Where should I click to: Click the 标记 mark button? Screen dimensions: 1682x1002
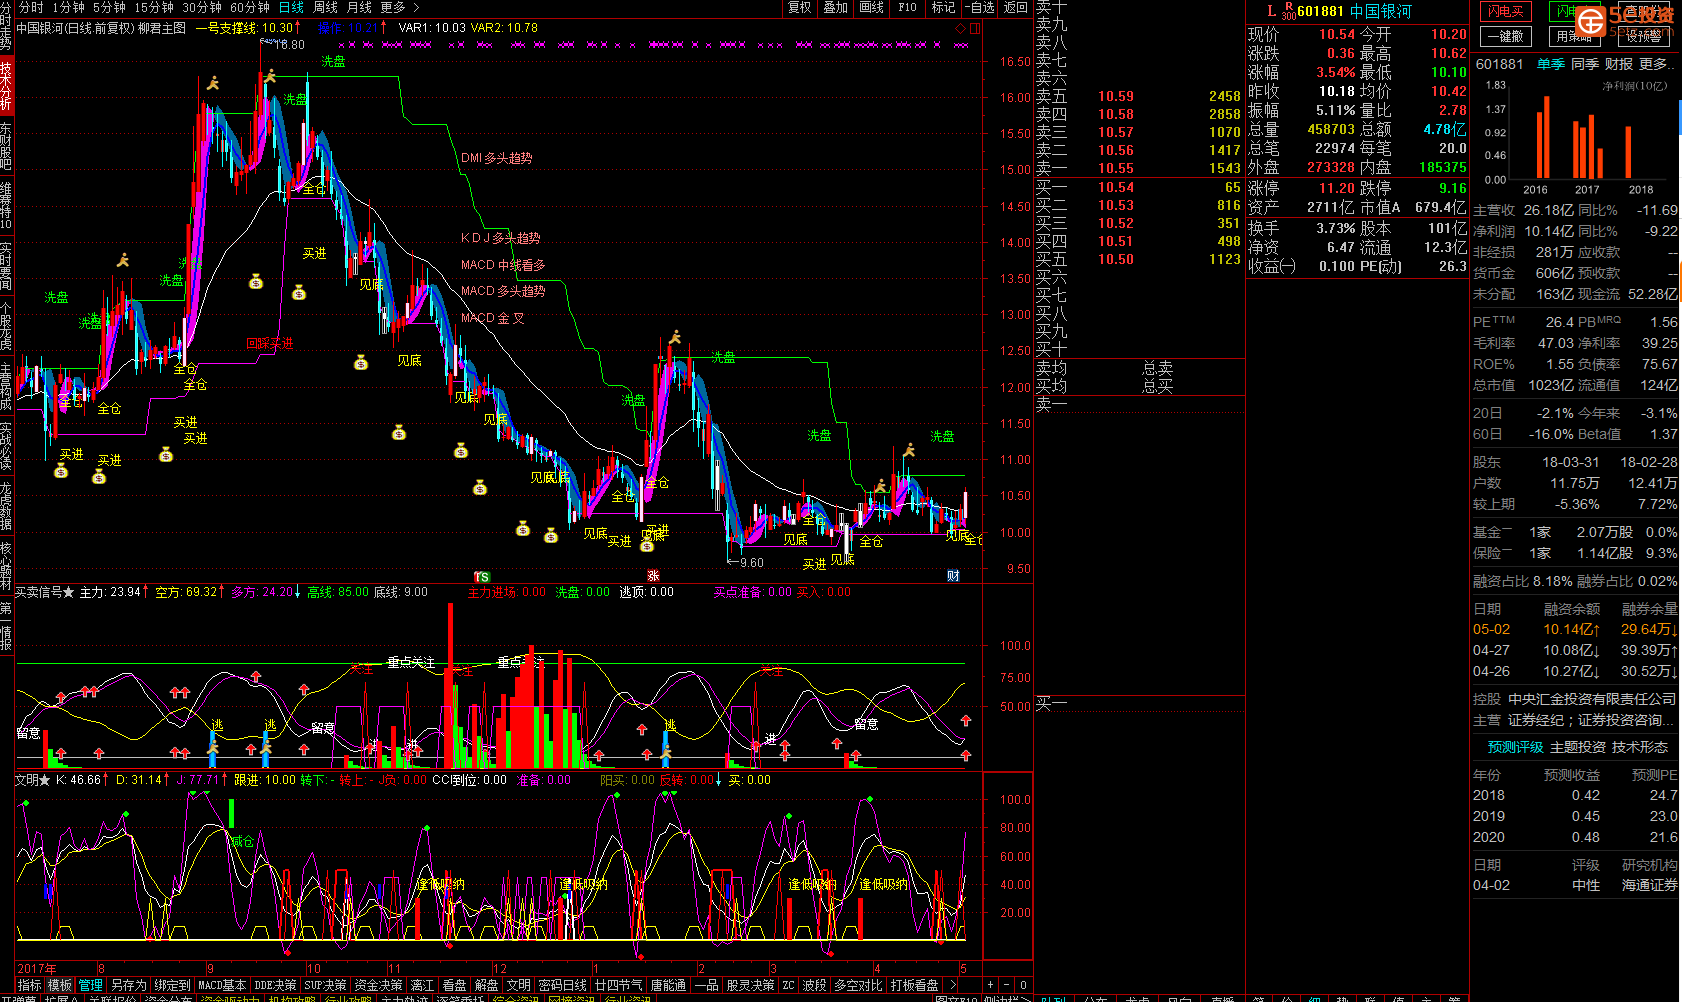click(x=943, y=7)
